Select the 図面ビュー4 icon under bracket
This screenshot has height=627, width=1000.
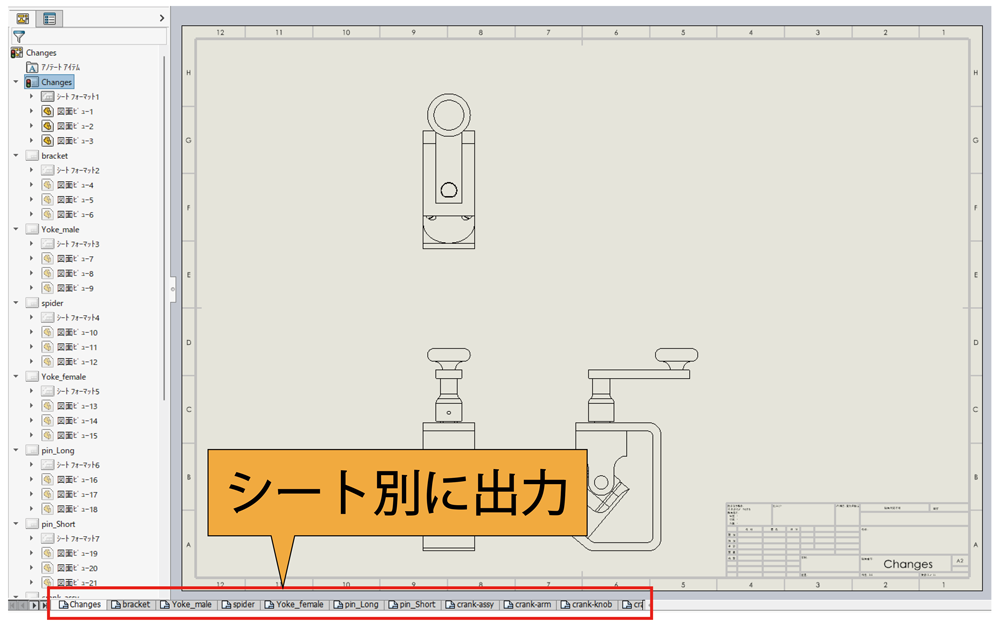point(47,184)
